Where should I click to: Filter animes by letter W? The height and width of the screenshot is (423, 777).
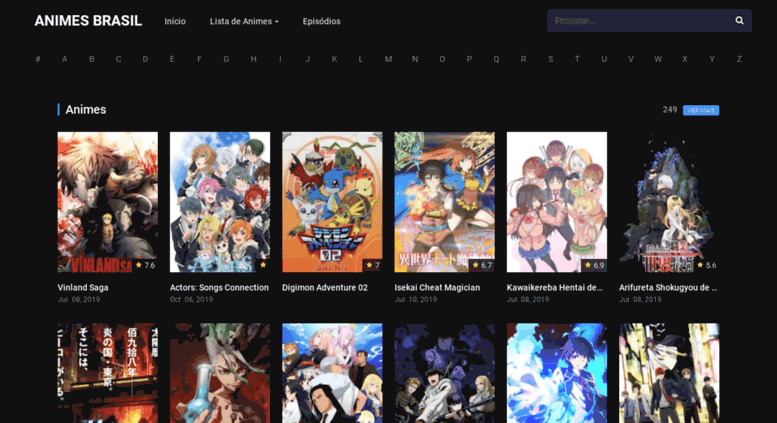click(x=658, y=59)
